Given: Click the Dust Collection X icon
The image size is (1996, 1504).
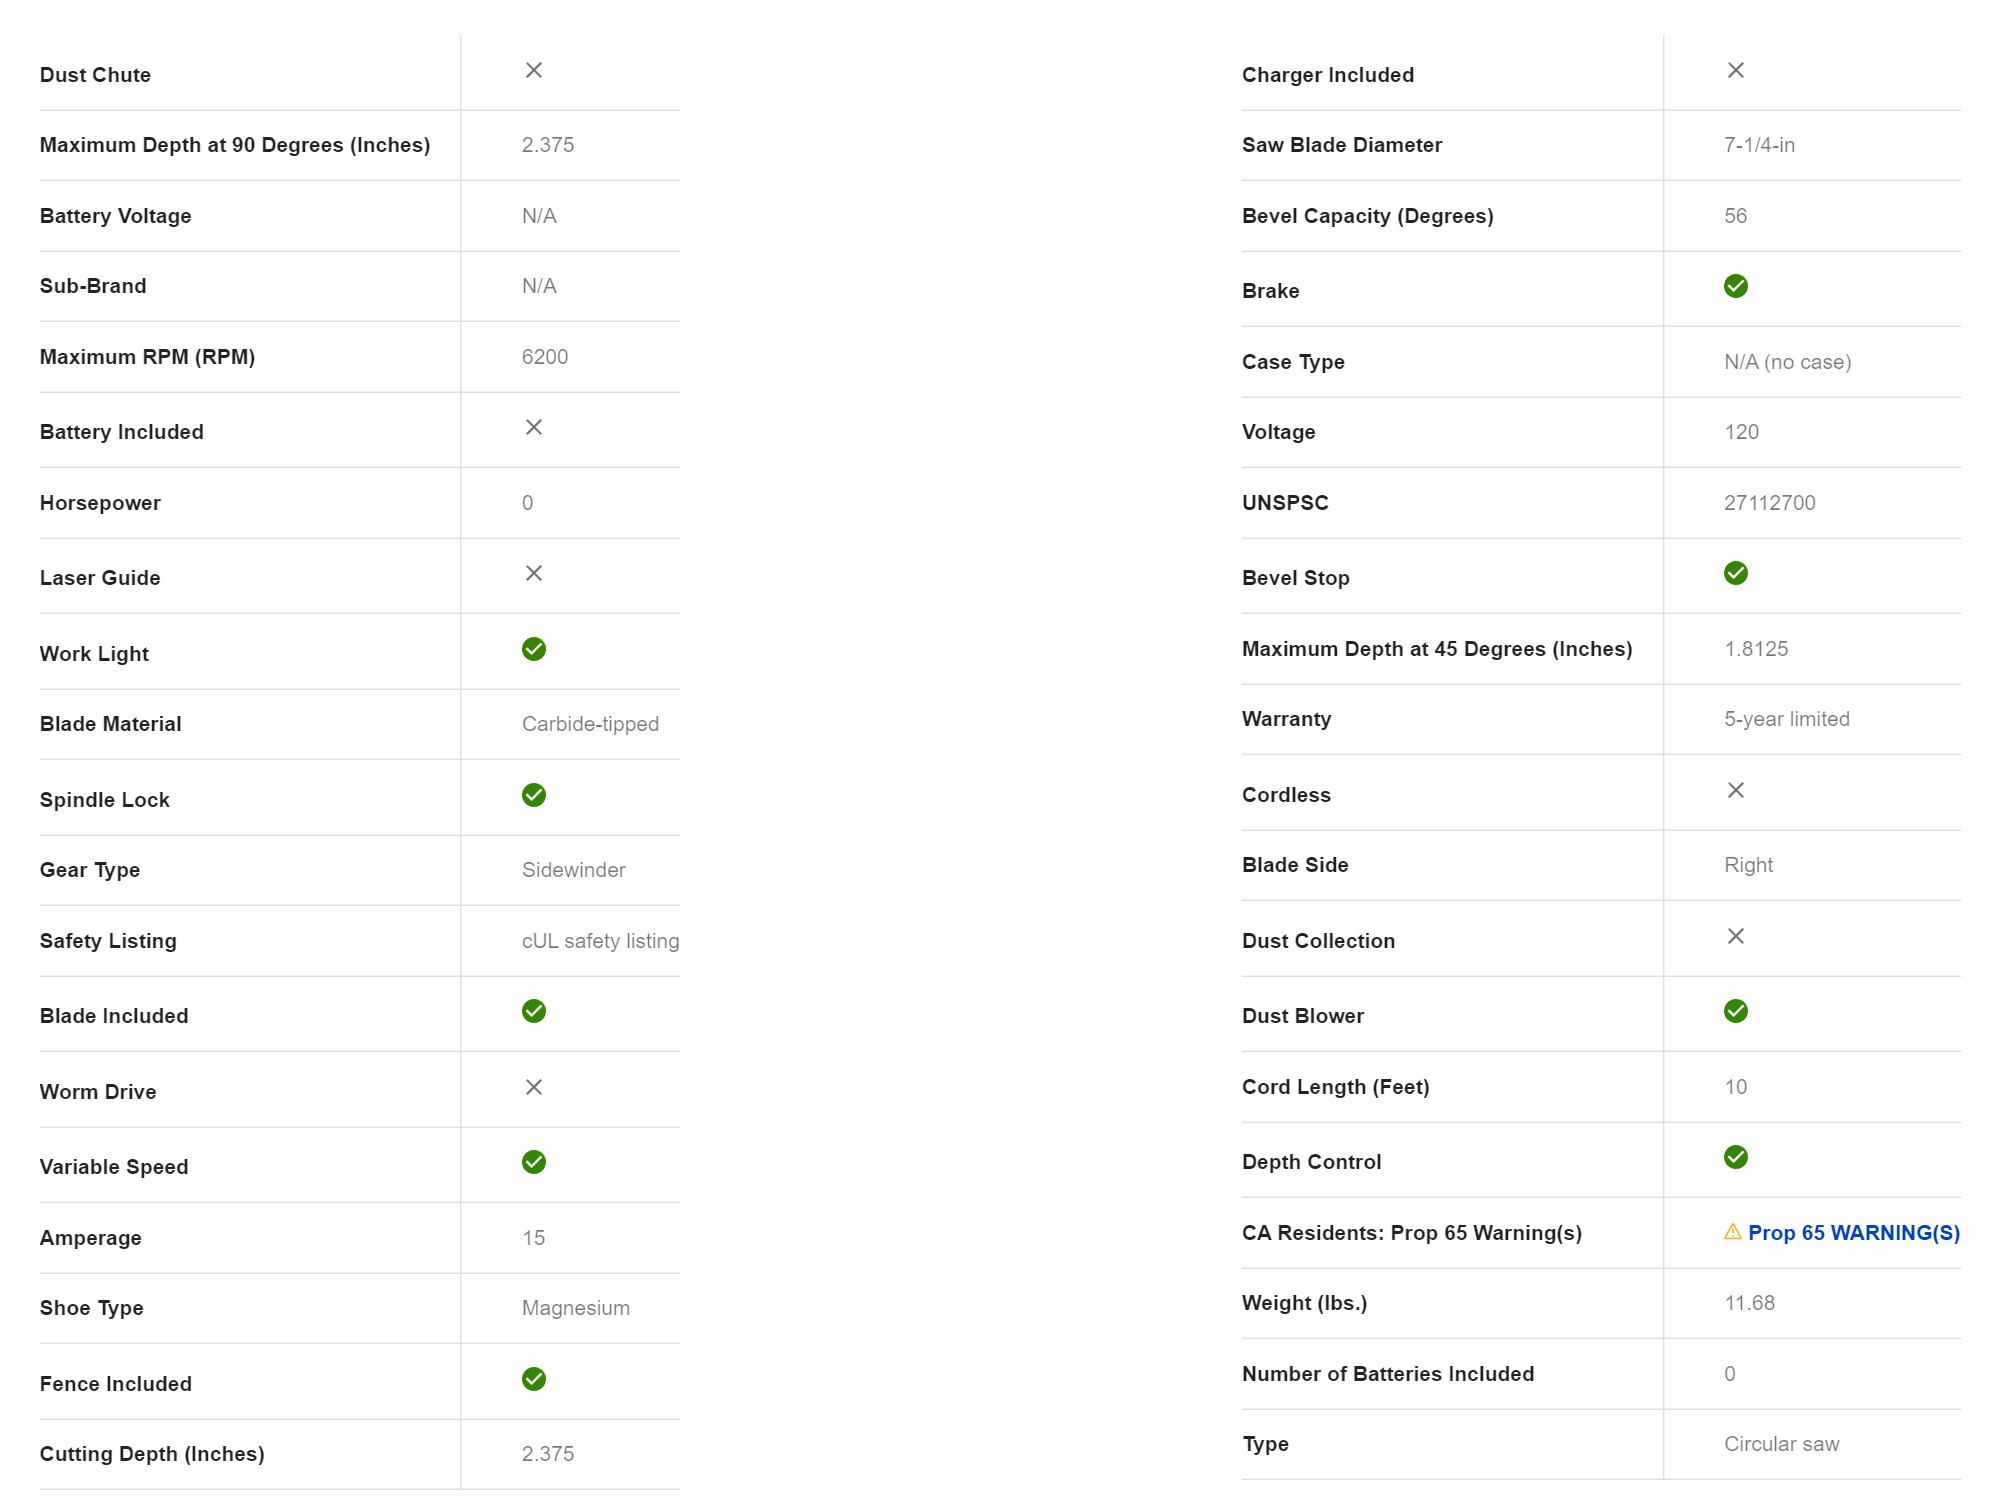Looking at the screenshot, I should (x=1735, y=936).
